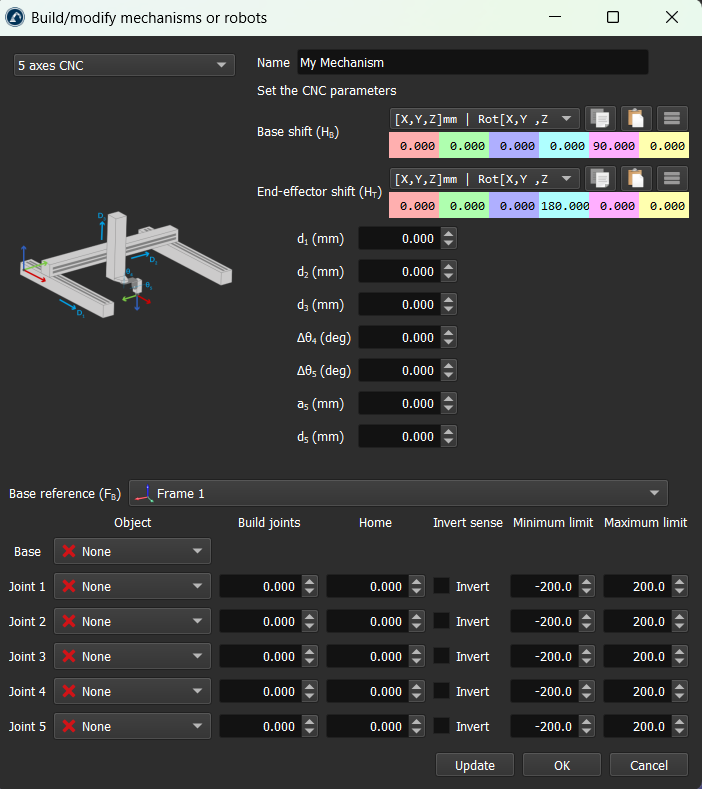
Task: Open Base object None dropdown
Action: coord(132,552)
